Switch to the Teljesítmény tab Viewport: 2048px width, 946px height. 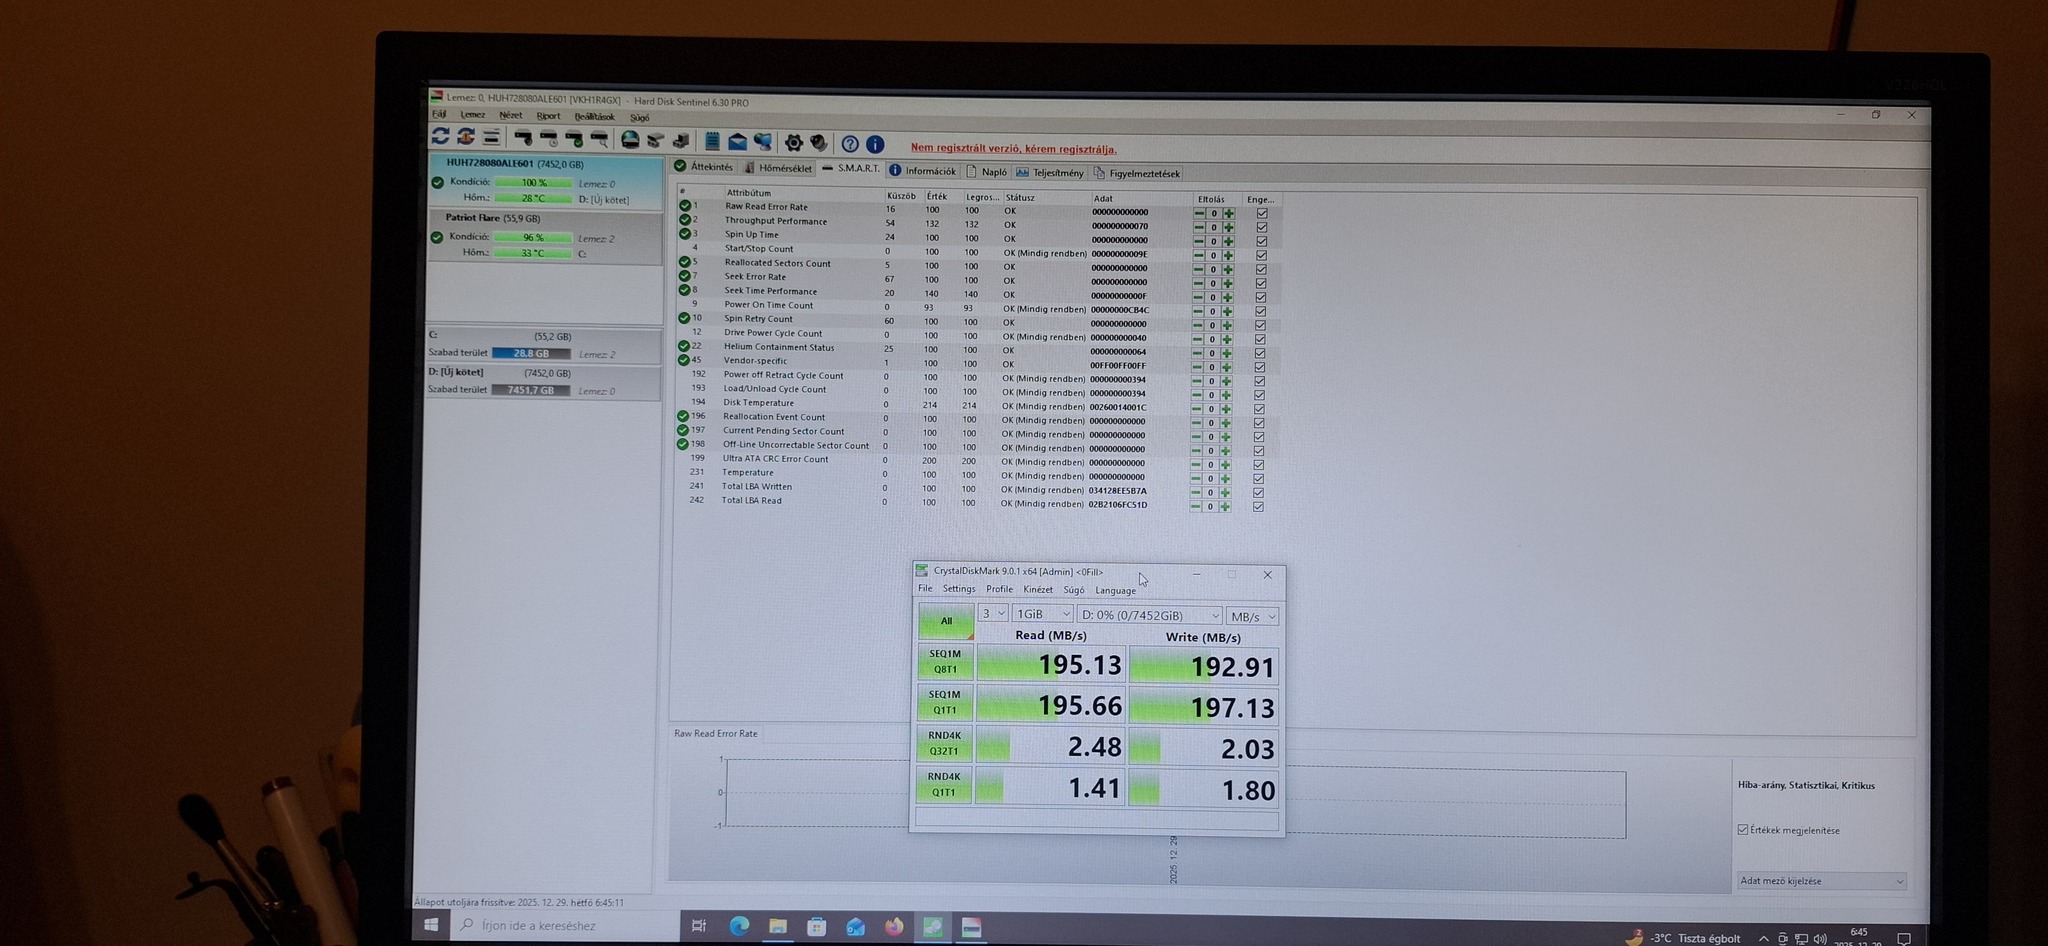1050,173
